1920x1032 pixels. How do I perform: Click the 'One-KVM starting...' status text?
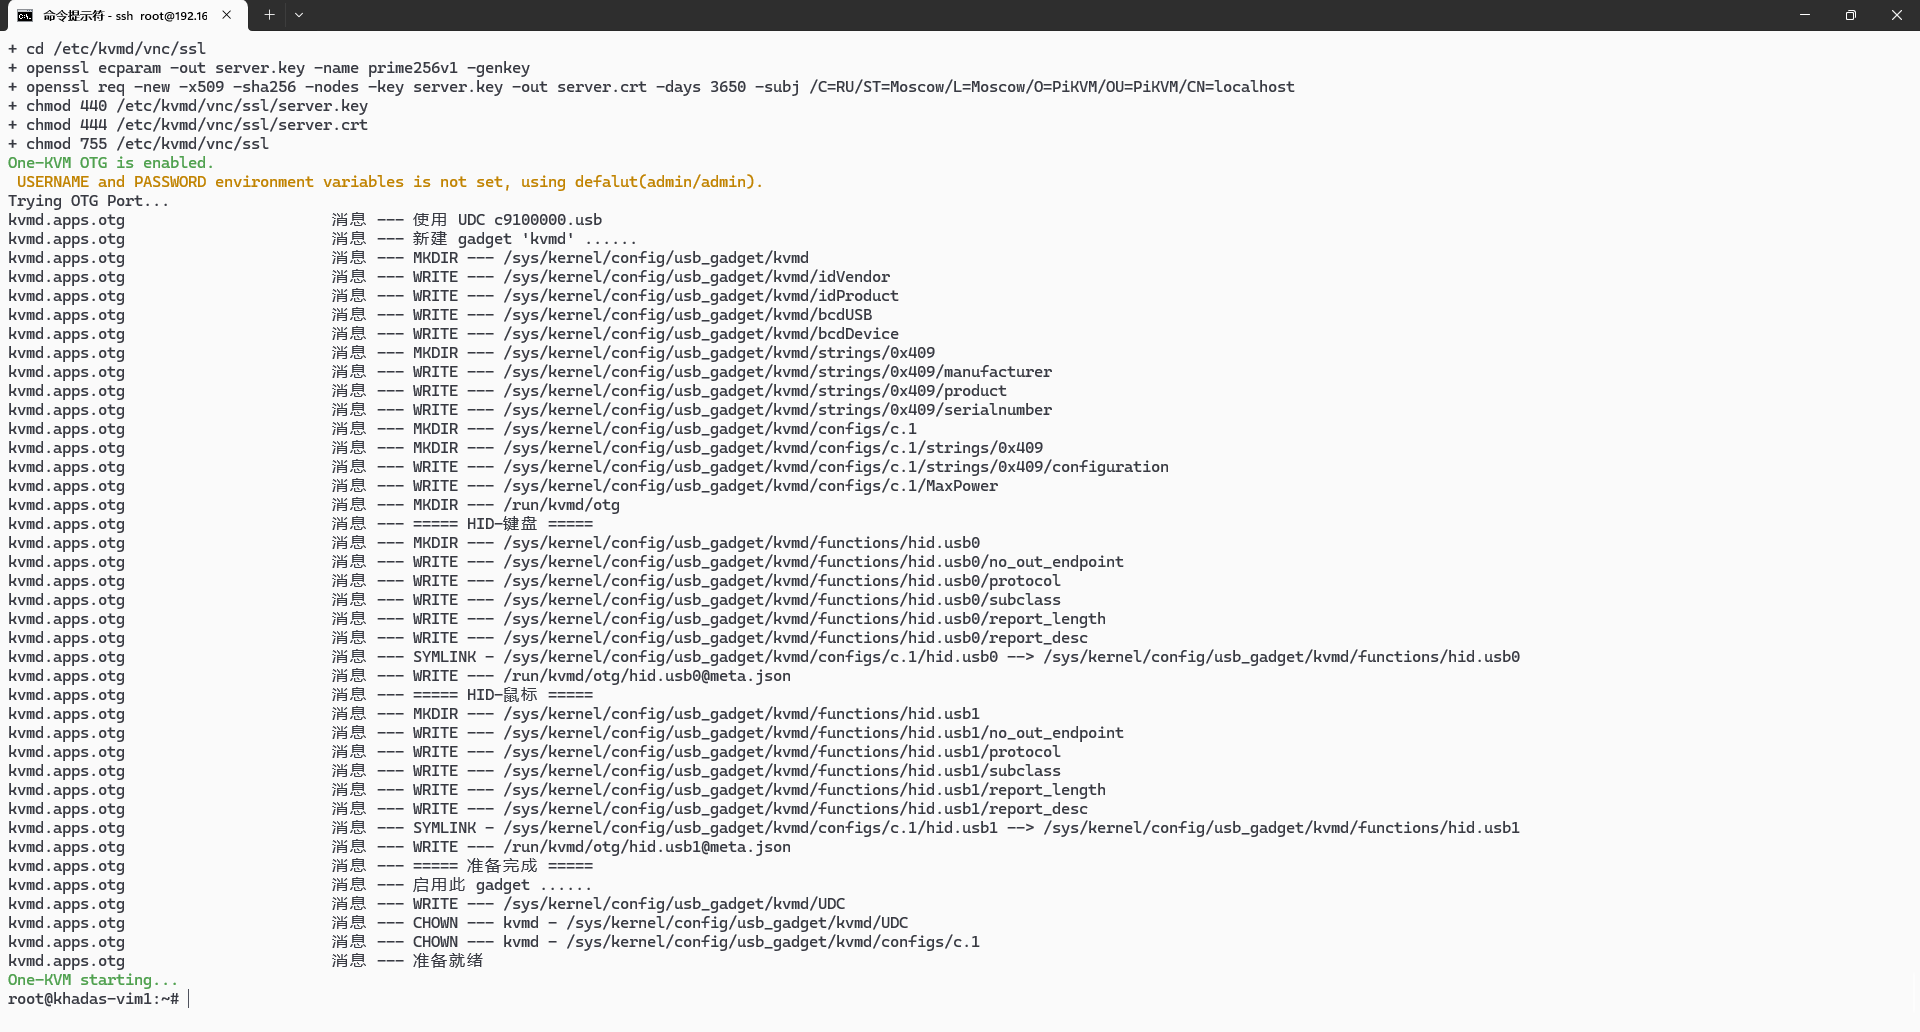92,980
